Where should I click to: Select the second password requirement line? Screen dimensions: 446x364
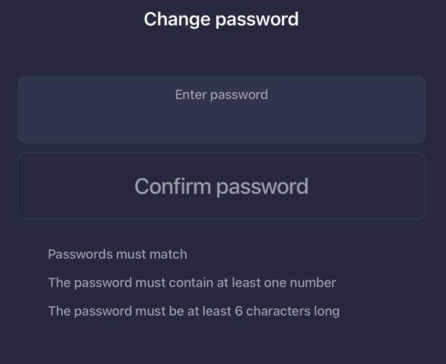click(x=192, y=283)
